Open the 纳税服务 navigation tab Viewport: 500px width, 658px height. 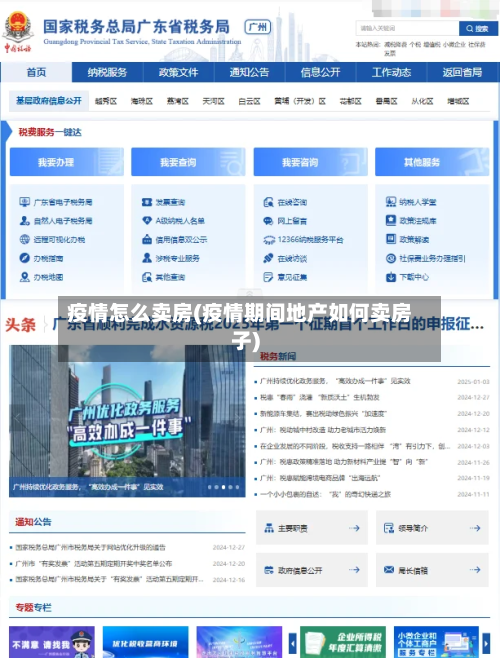(107, 72)
